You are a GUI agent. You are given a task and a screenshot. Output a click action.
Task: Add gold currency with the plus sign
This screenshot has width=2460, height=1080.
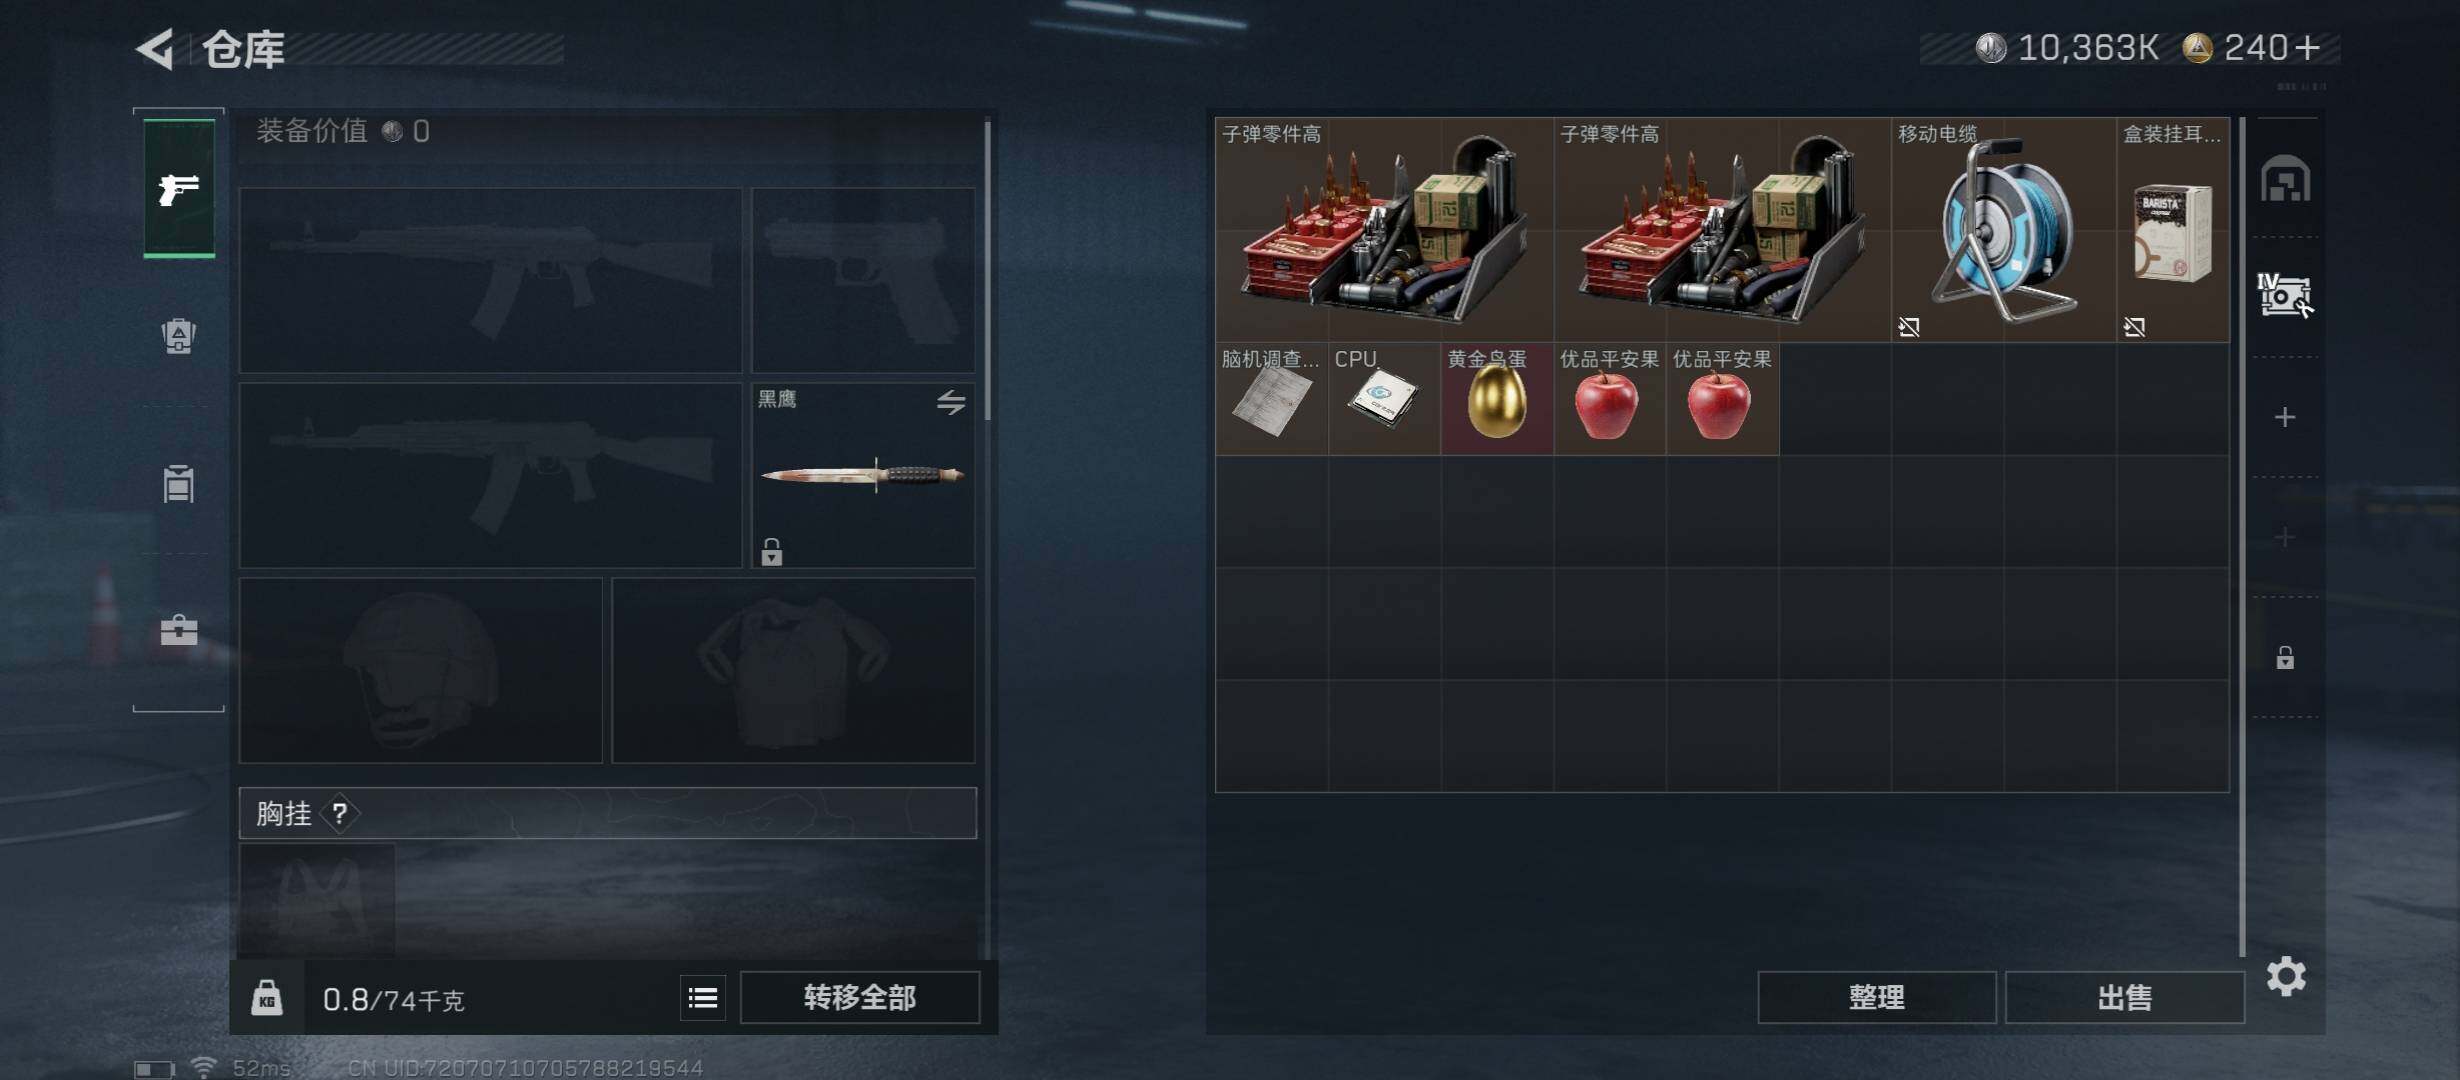click(2309, 47)
